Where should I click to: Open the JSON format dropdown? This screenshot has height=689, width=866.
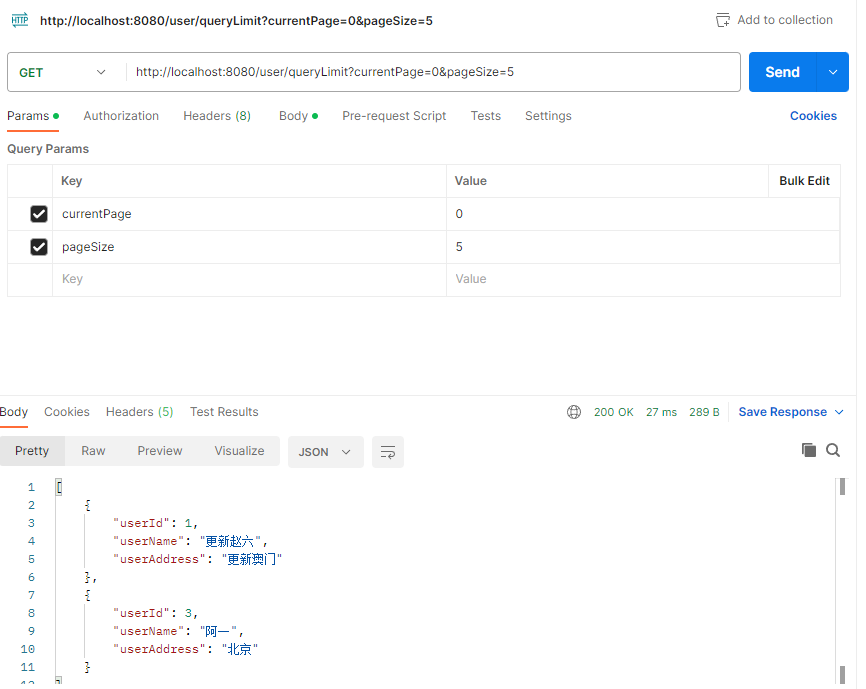(x=326, y=452)
